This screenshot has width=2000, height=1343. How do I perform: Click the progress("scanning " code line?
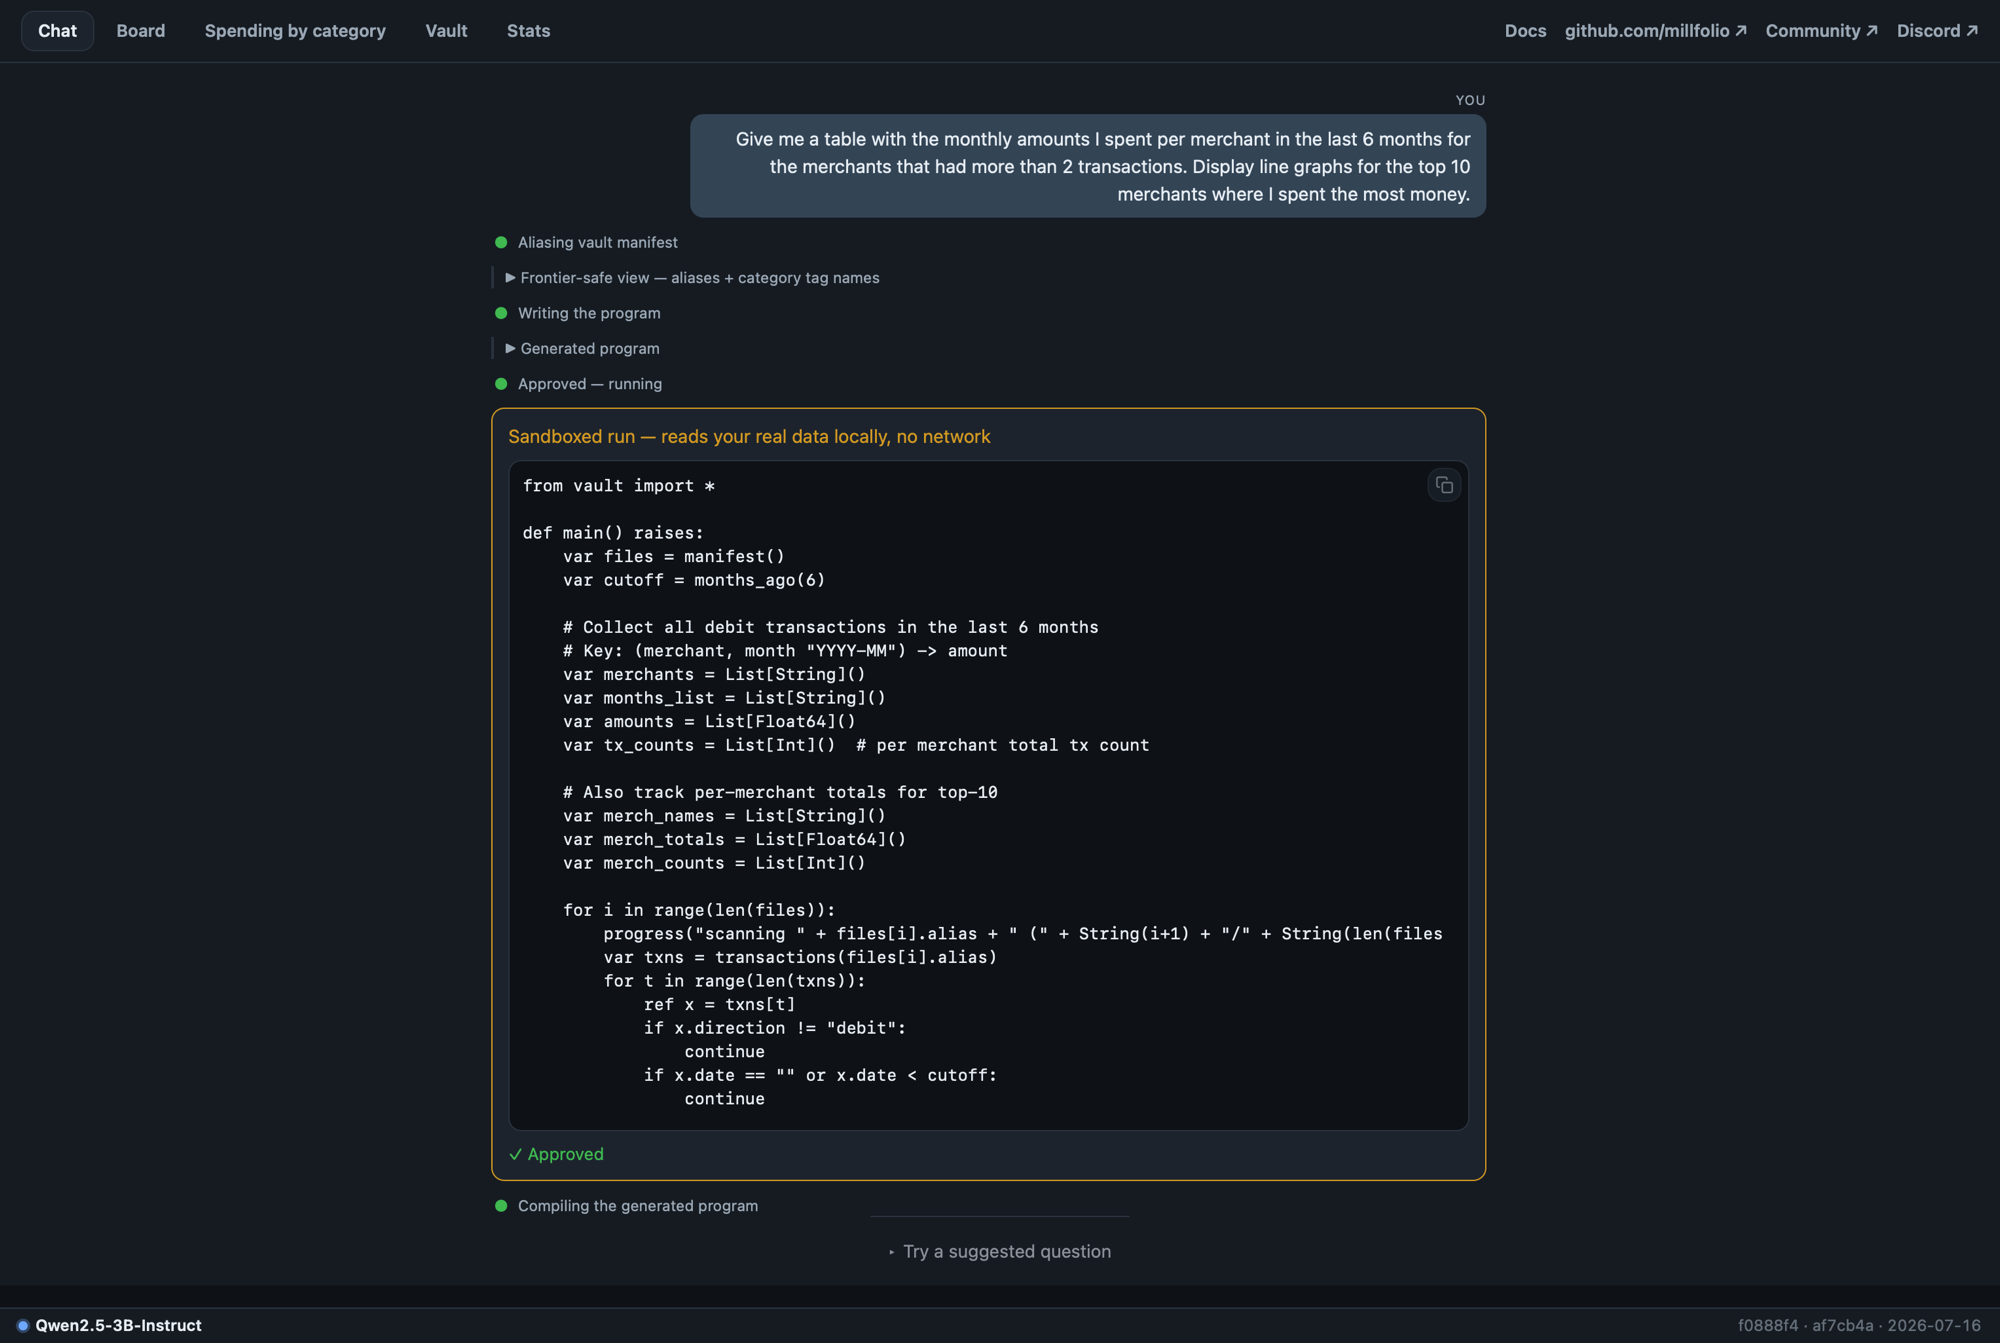coord(1023,934)
